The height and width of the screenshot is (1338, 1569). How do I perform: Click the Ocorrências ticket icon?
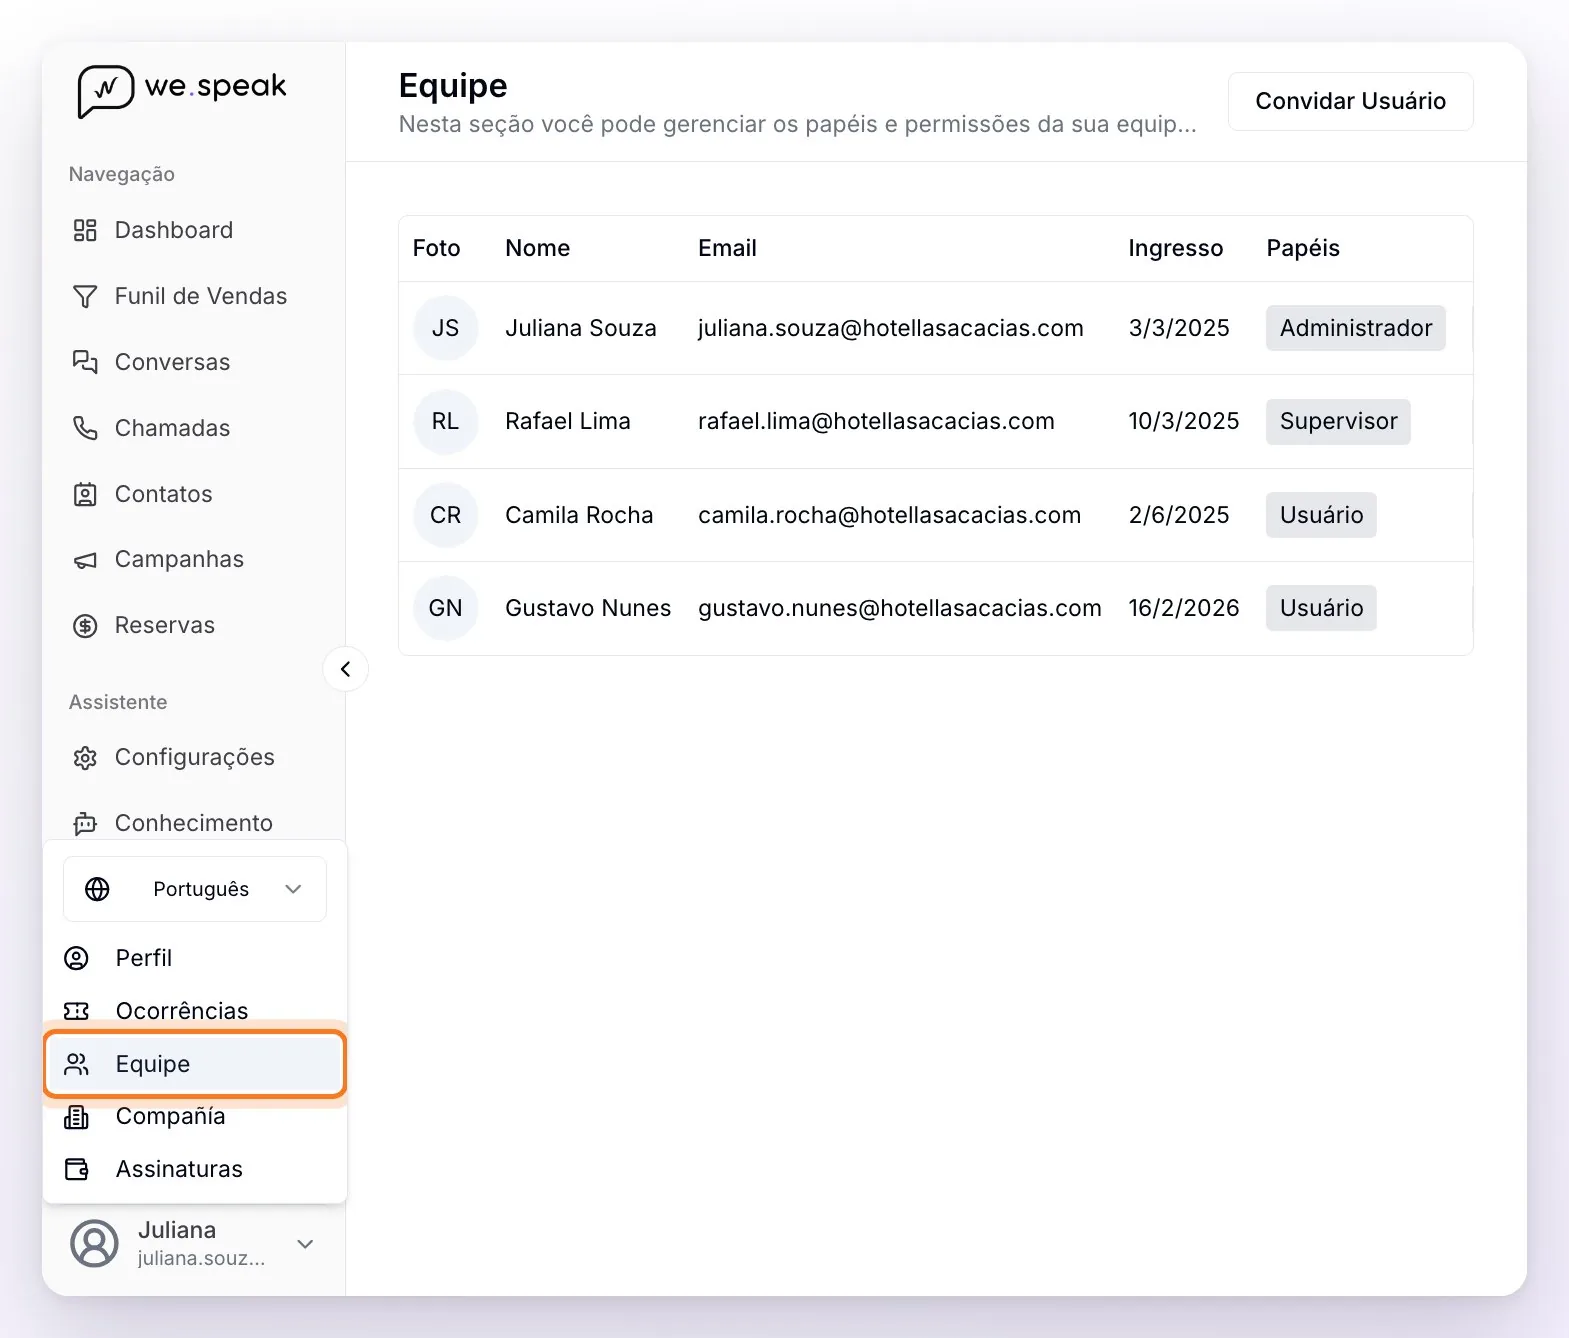[x=76, y=1011]
